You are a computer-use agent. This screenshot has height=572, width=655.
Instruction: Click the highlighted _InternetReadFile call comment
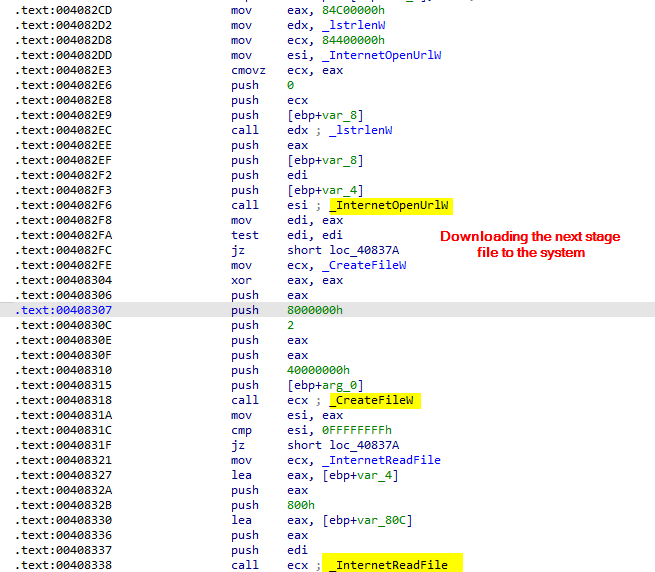point(392,565)
